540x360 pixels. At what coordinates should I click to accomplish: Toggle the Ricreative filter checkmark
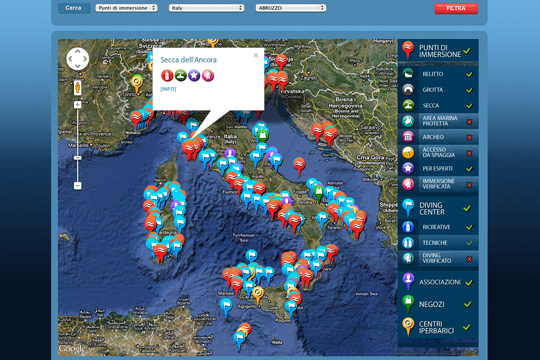pyautogui.click(x=469, y=227)
